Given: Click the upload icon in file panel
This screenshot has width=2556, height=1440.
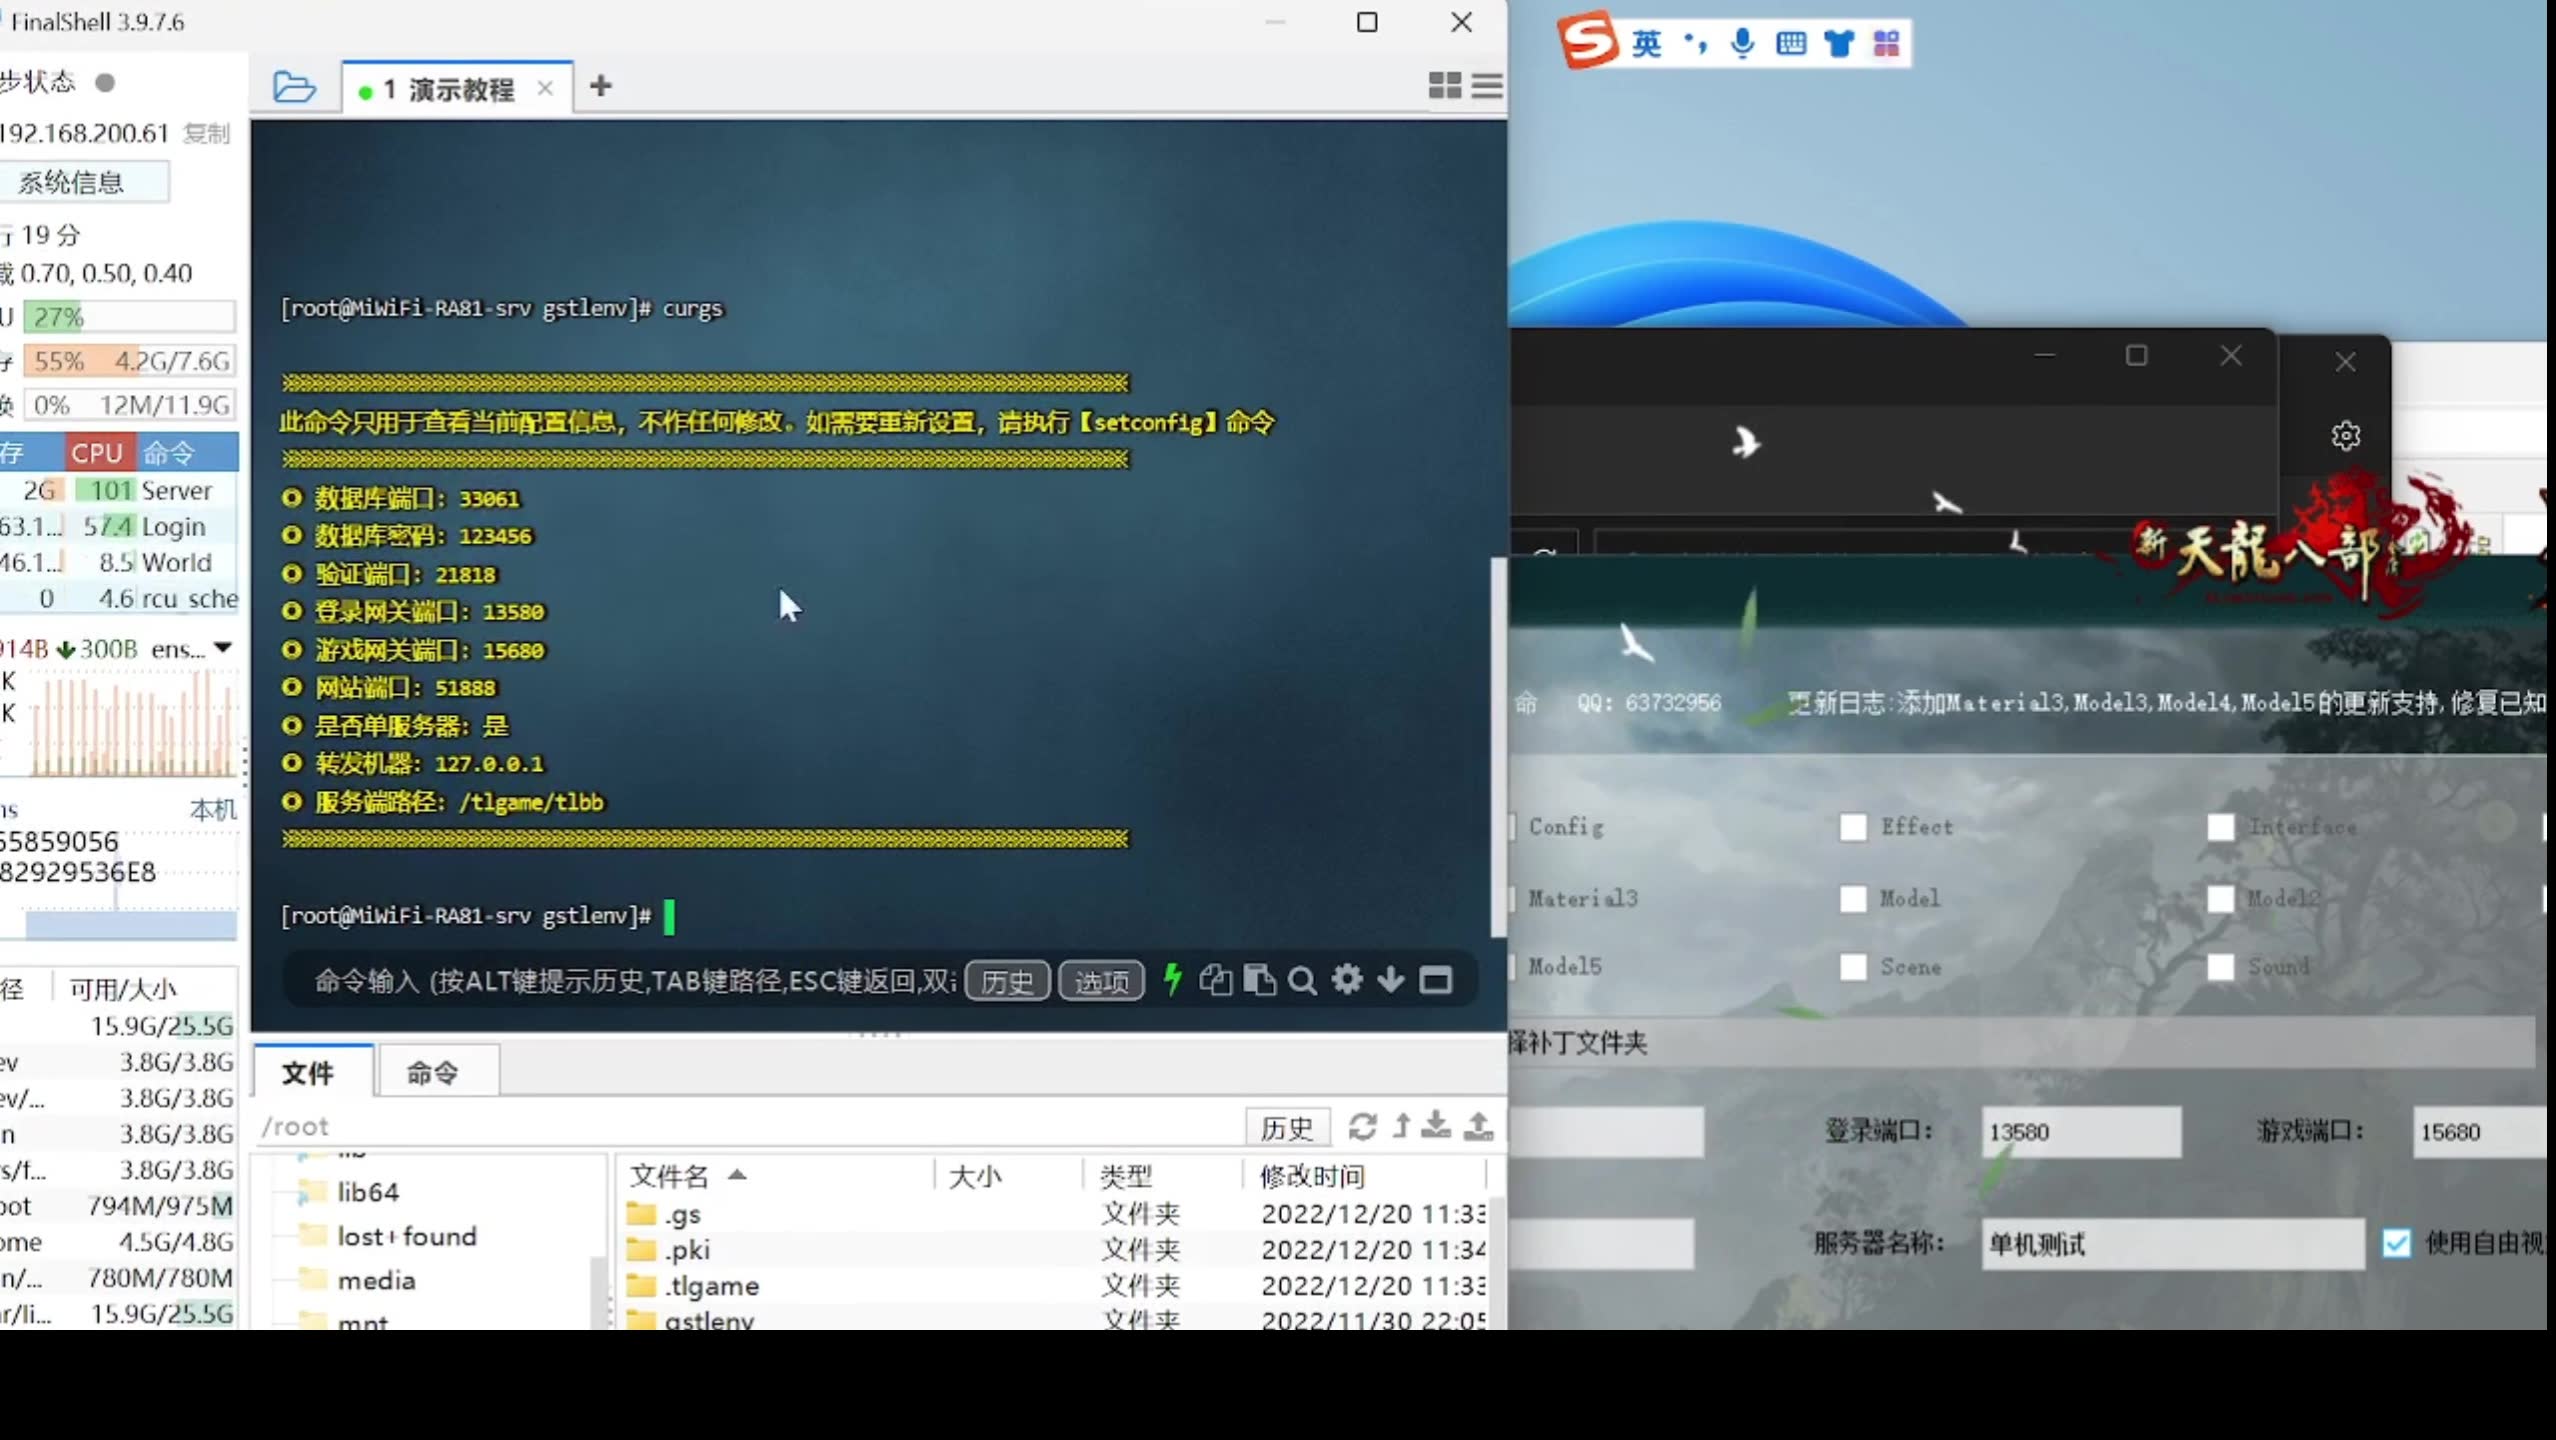Looking at the screenshot, I should [x=1478, y=1126].
